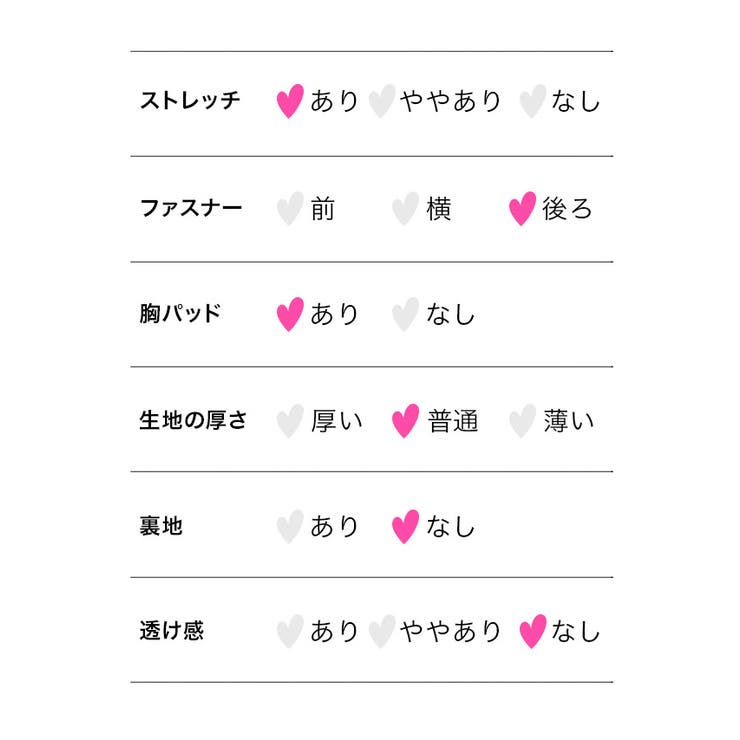Click gray heart beside ストレッチ なし

[x=533, y=101]
